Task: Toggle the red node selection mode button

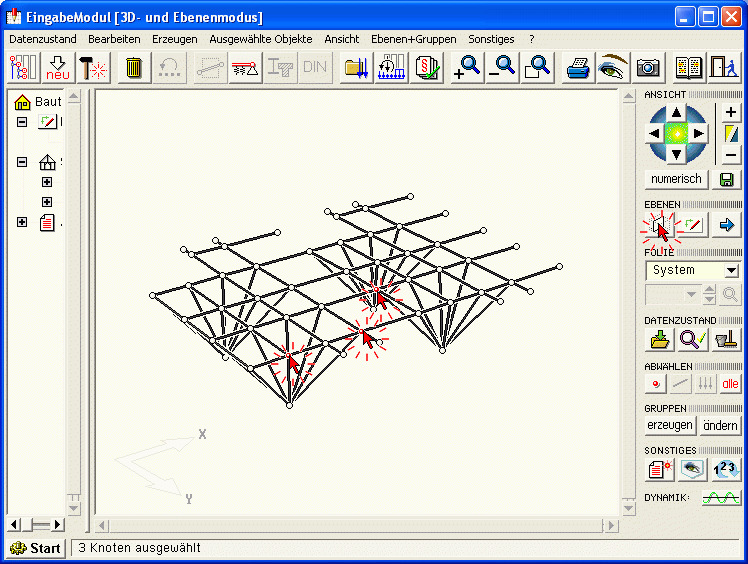Action: click(656, 383)
